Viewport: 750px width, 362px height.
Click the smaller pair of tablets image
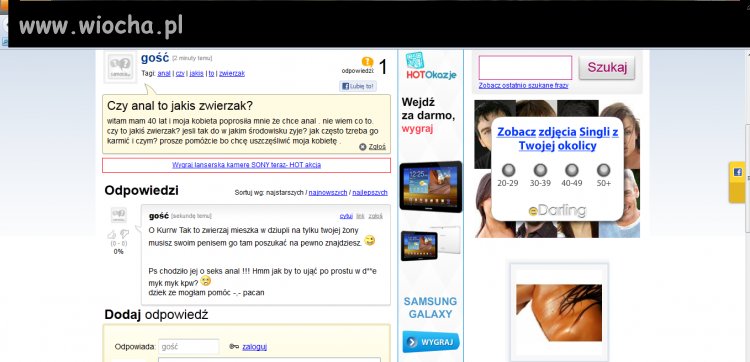[430, 243]
